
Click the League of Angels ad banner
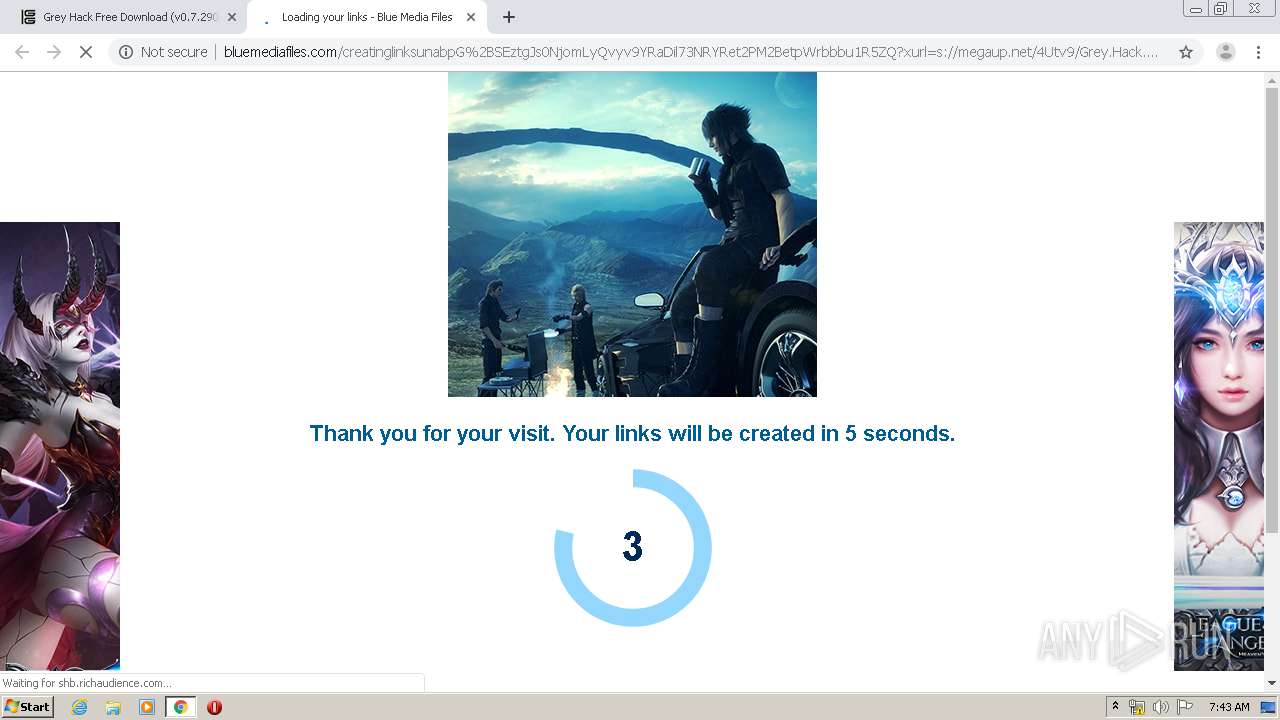point(1219,446)
